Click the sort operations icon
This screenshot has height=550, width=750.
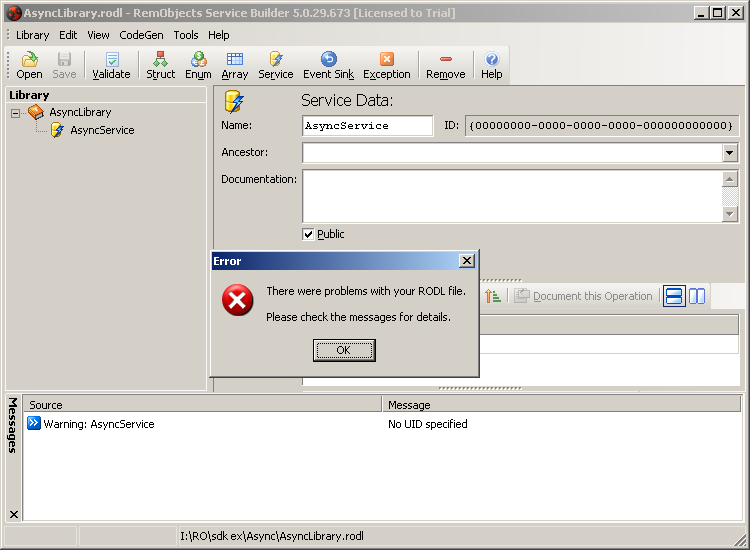click(493, 296)
